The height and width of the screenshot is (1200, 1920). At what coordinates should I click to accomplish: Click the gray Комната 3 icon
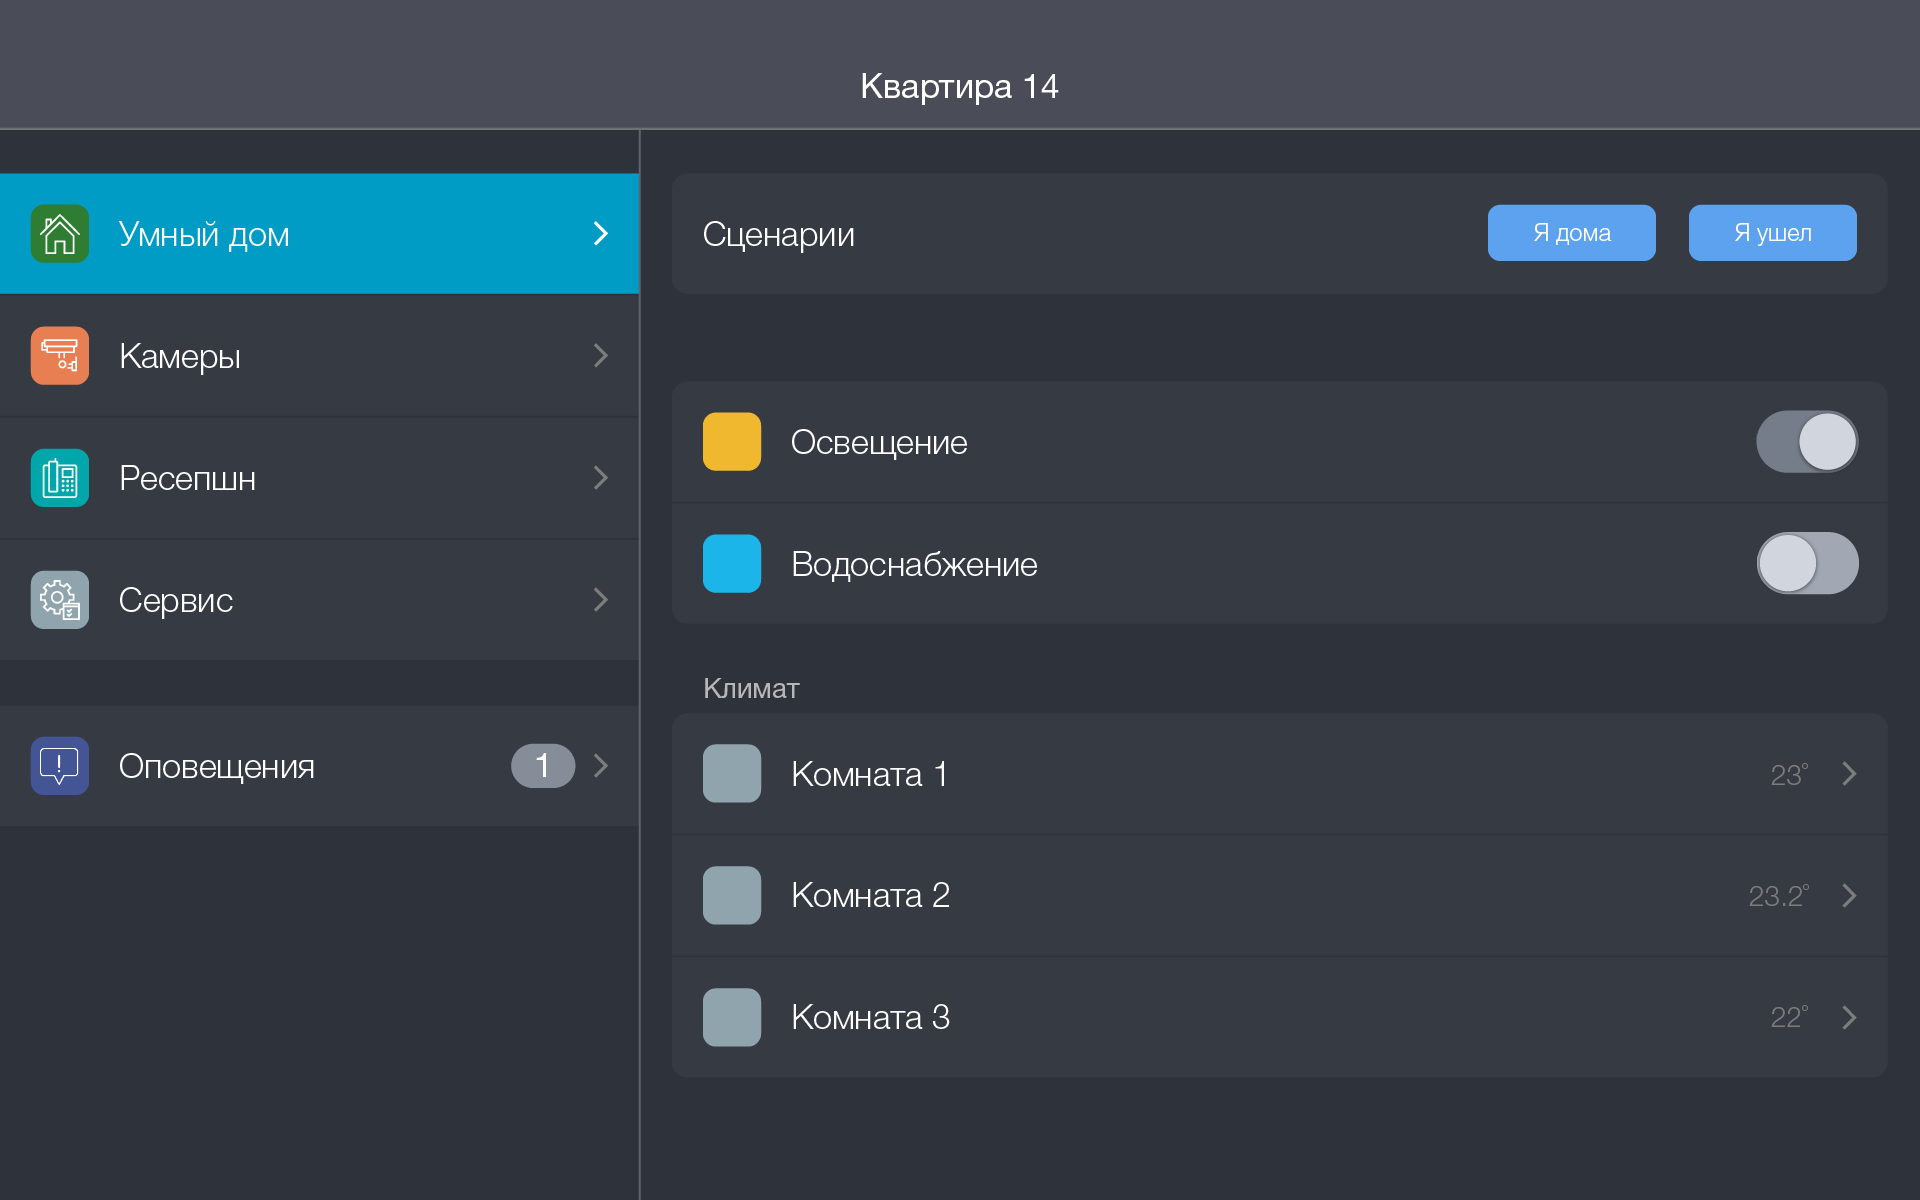pyautogui.click(x=732, y=1017)
